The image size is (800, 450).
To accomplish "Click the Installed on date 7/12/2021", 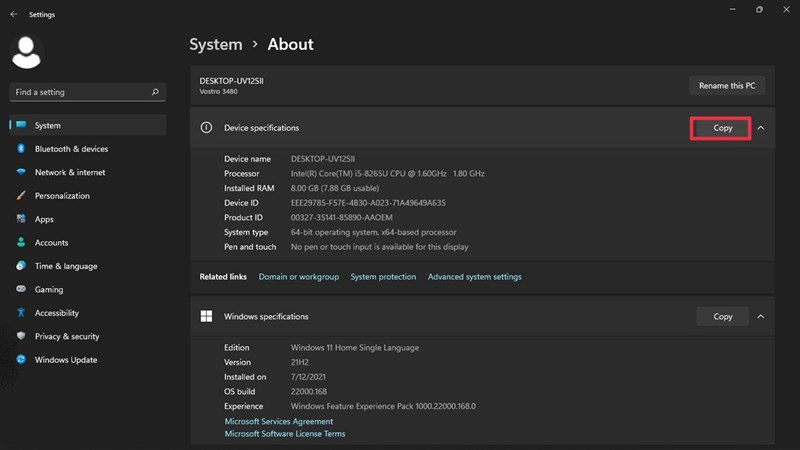I will pos(308,377).
